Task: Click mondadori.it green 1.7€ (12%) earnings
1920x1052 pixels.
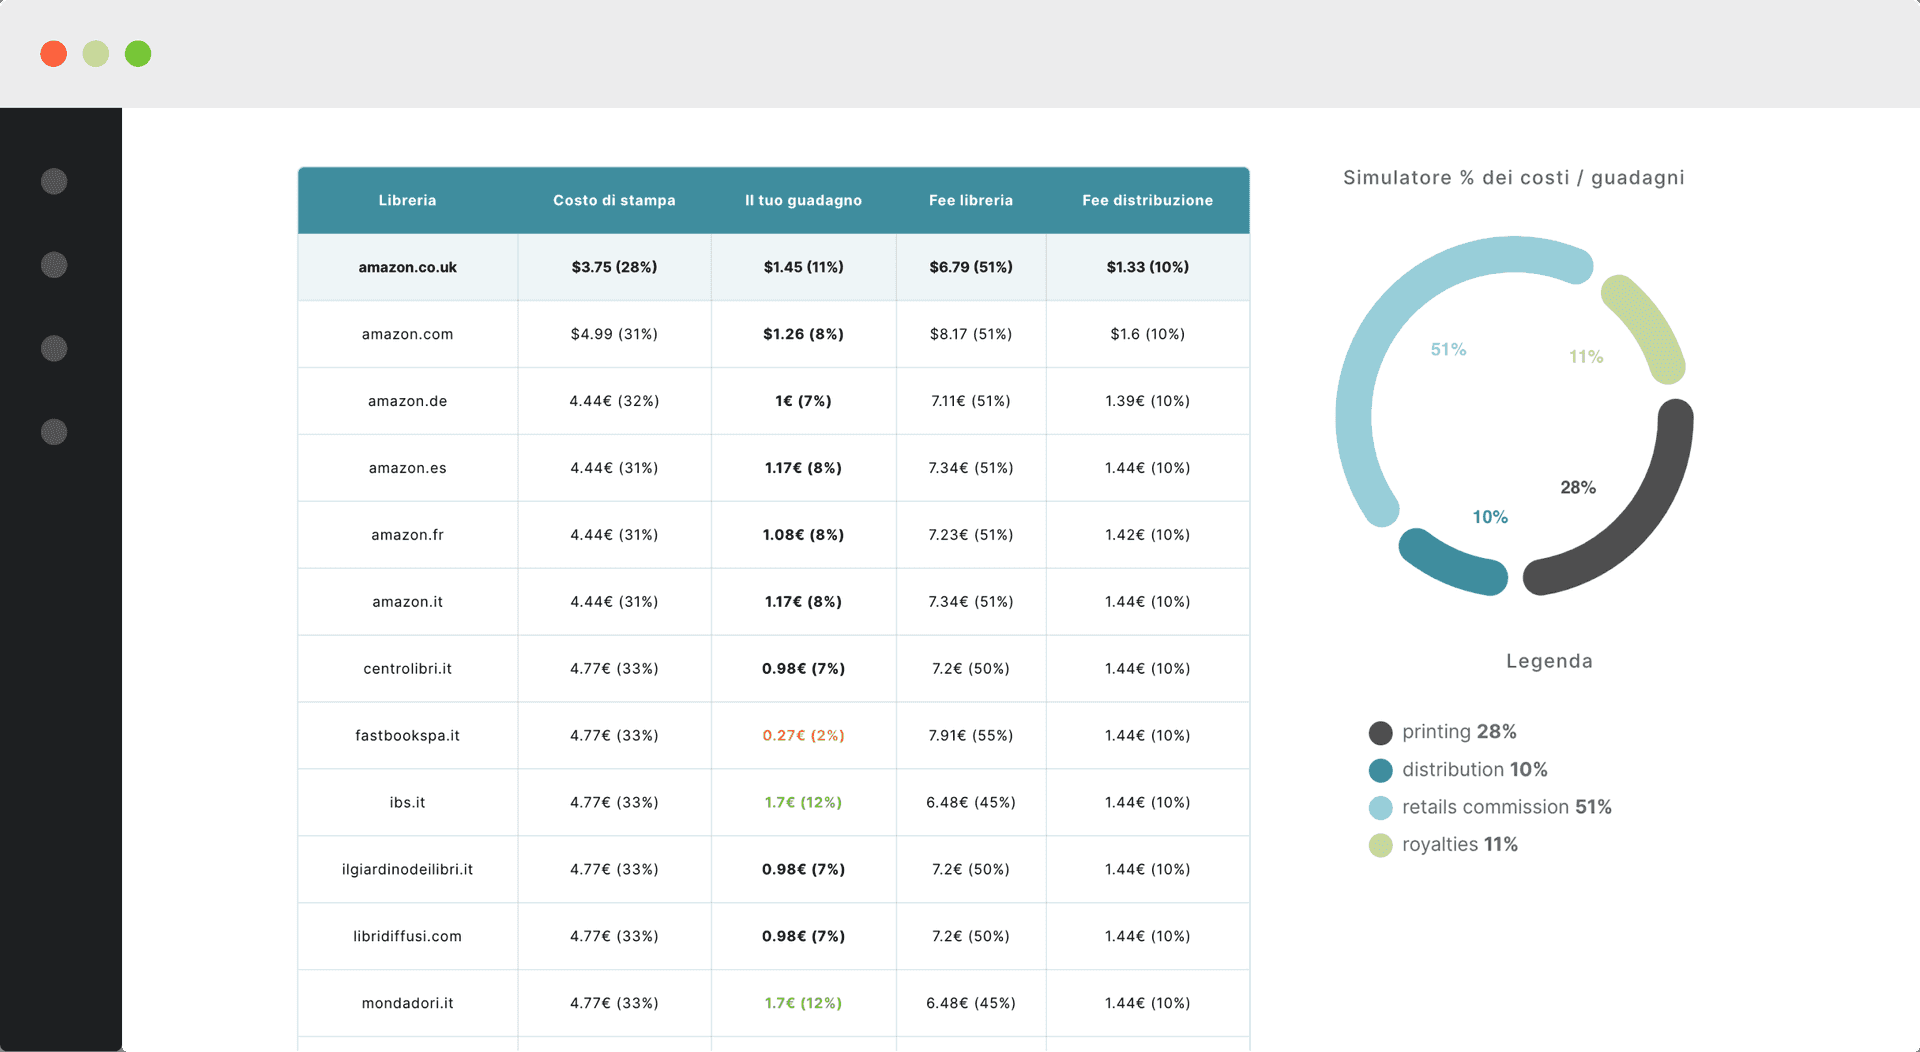Action: [x=803, y=1003]
